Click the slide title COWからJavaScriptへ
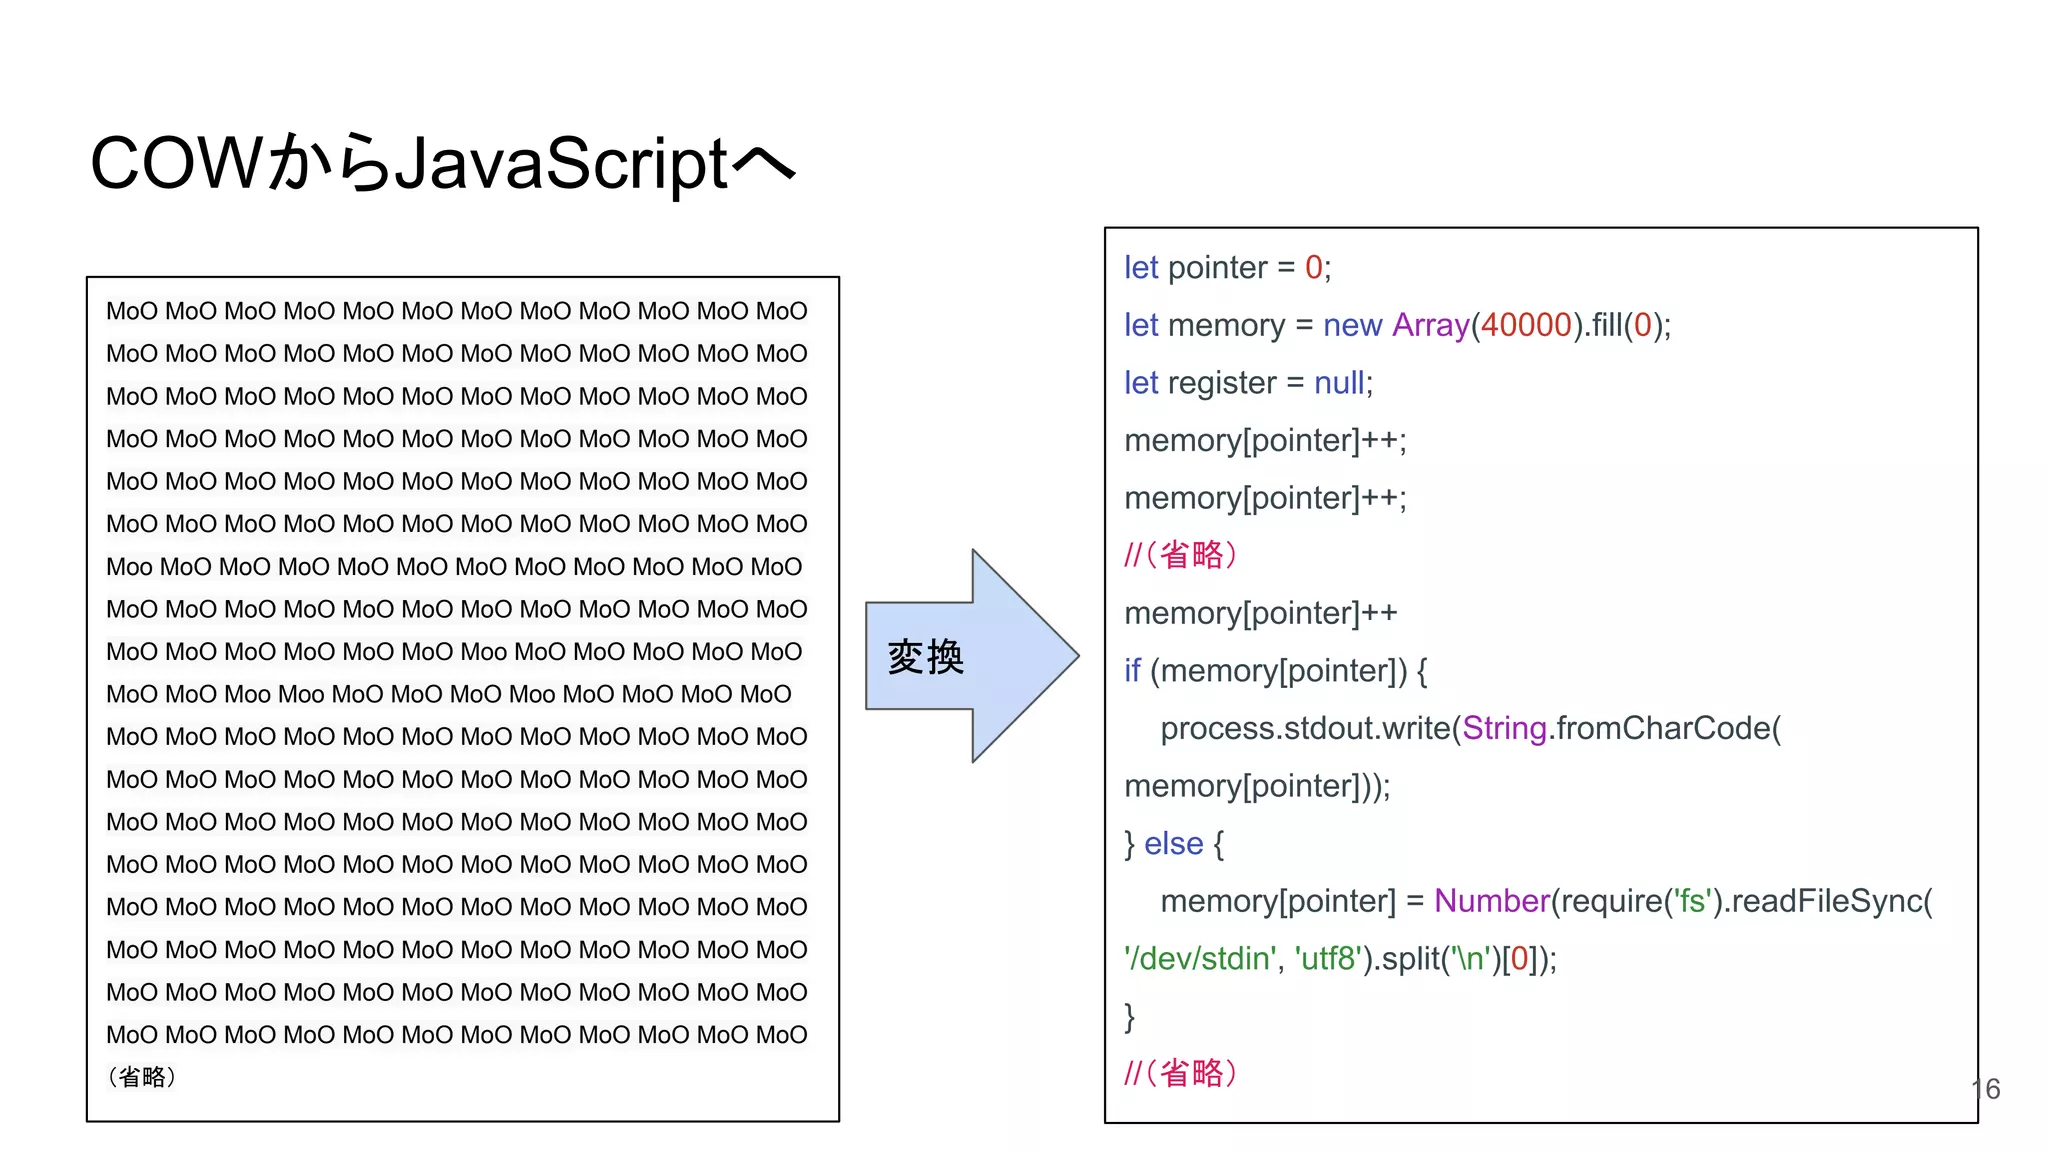Screen dimensions: 2048x1152 [x=443, y=163]
